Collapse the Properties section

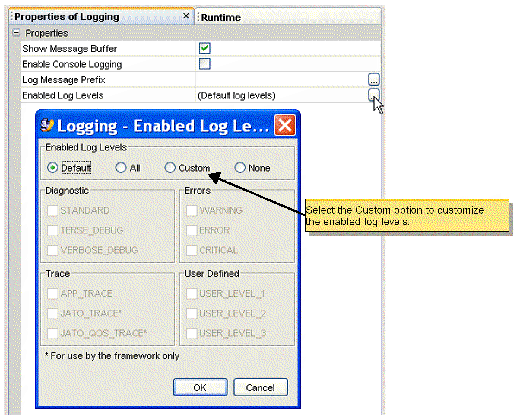point(16,33)
